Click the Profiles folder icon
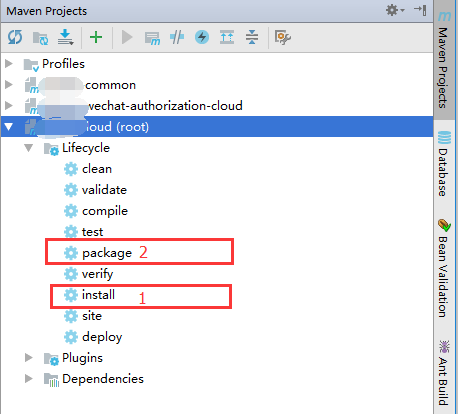 pos(31,65)
